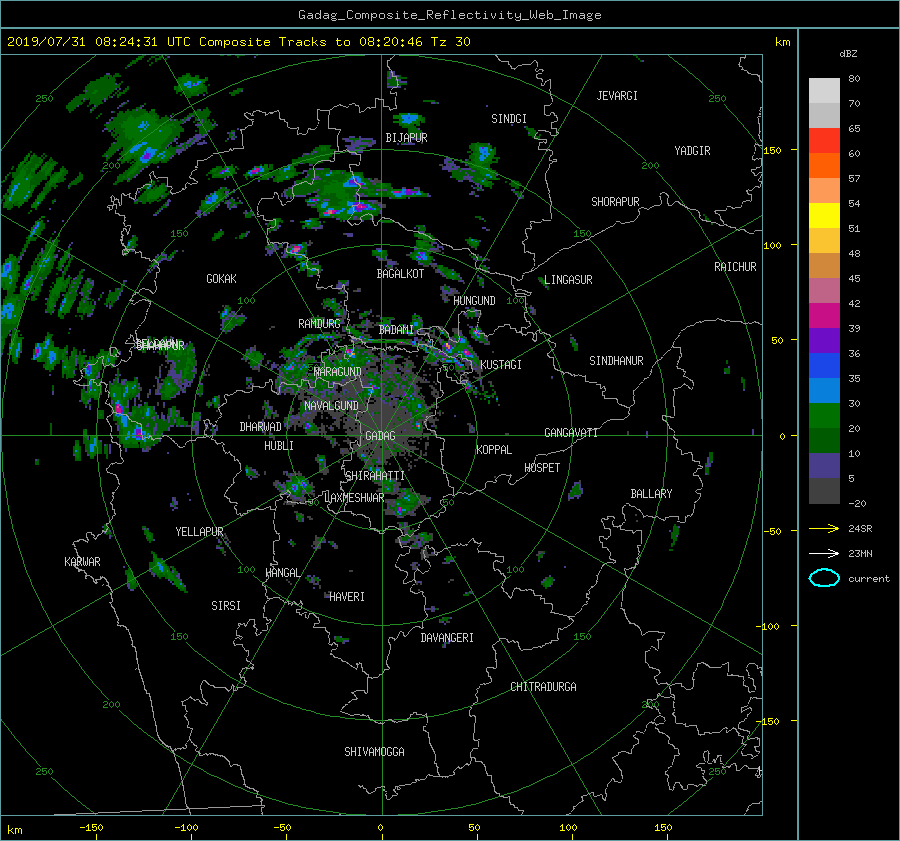Click the KUSTAGI city label
The image size is (900, 841).
[x=501, y=365]
